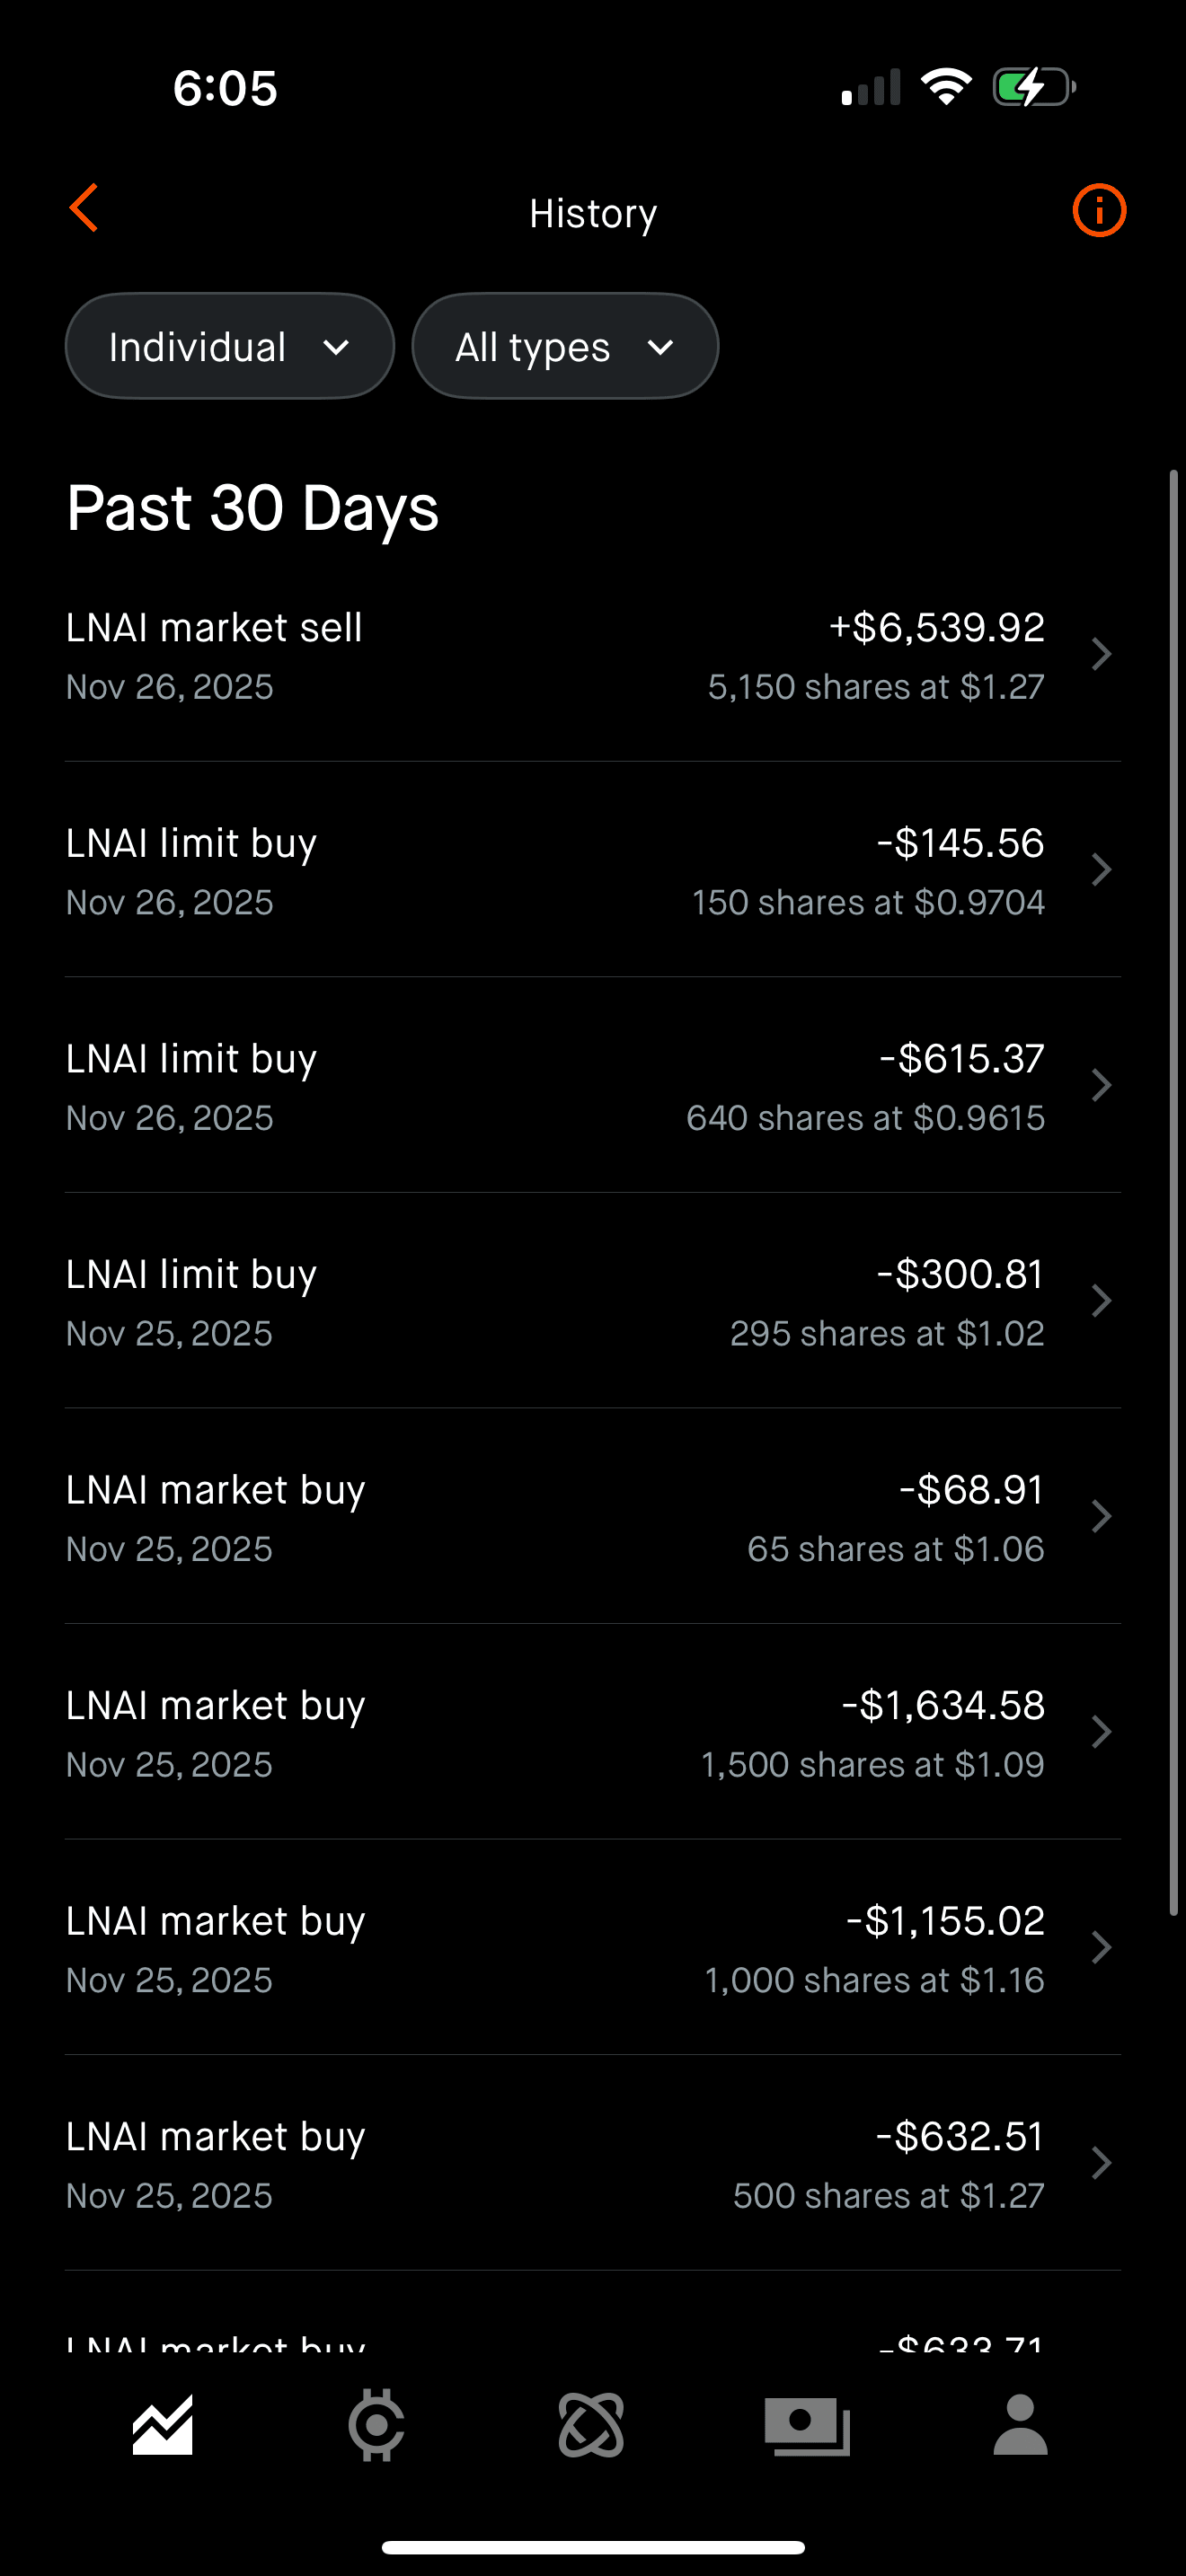The width and height of the screenshot is (1186, 2576).
Task: Tap the +$6,539.92 sell amount
Action: [x=936, y=628]
